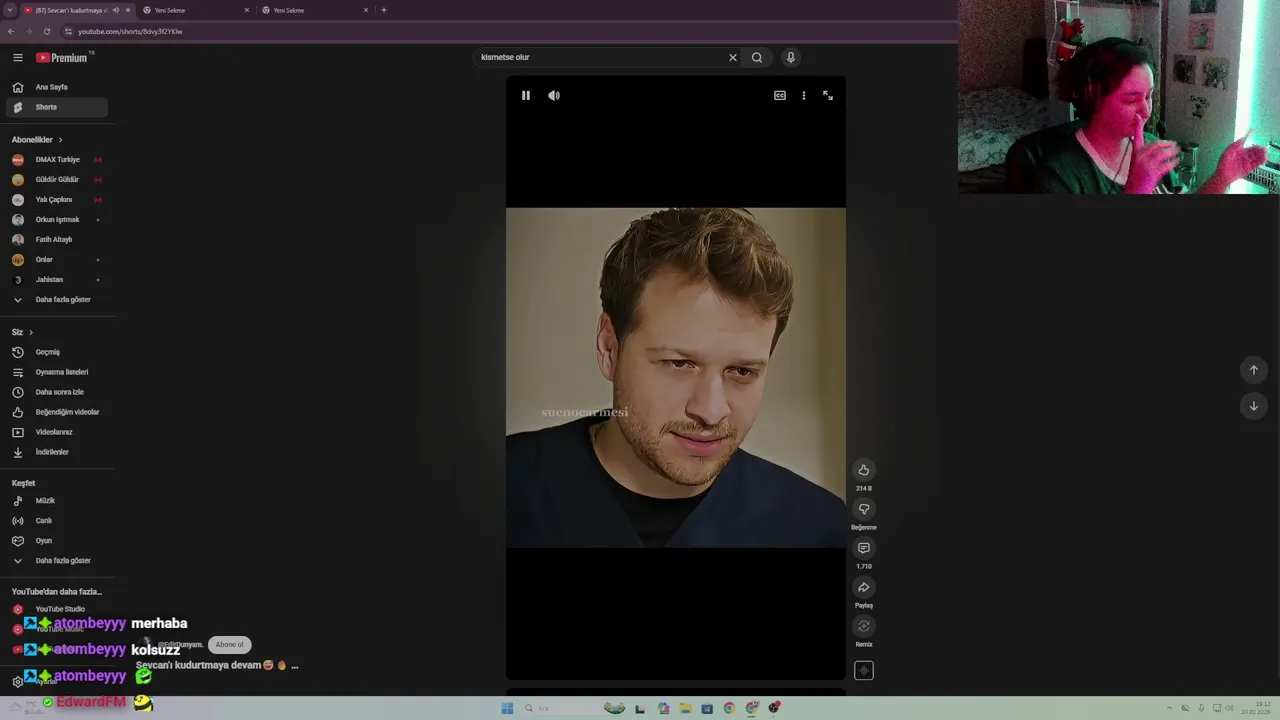Go to Ana Sayfa in sidebar
The height and width of the screenshot is (720, 1280).
click(x=57, y=87)
